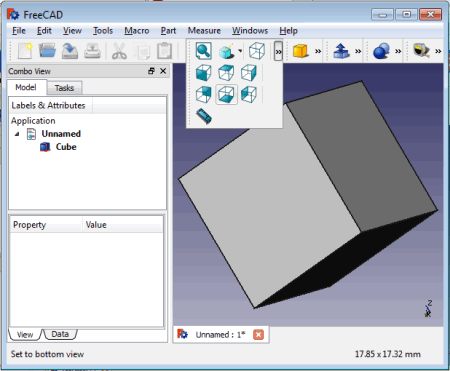This screenshot has width=450, height=371.
Task: Click the XYZ axis indicator in viewport
Action: point(428,309)
